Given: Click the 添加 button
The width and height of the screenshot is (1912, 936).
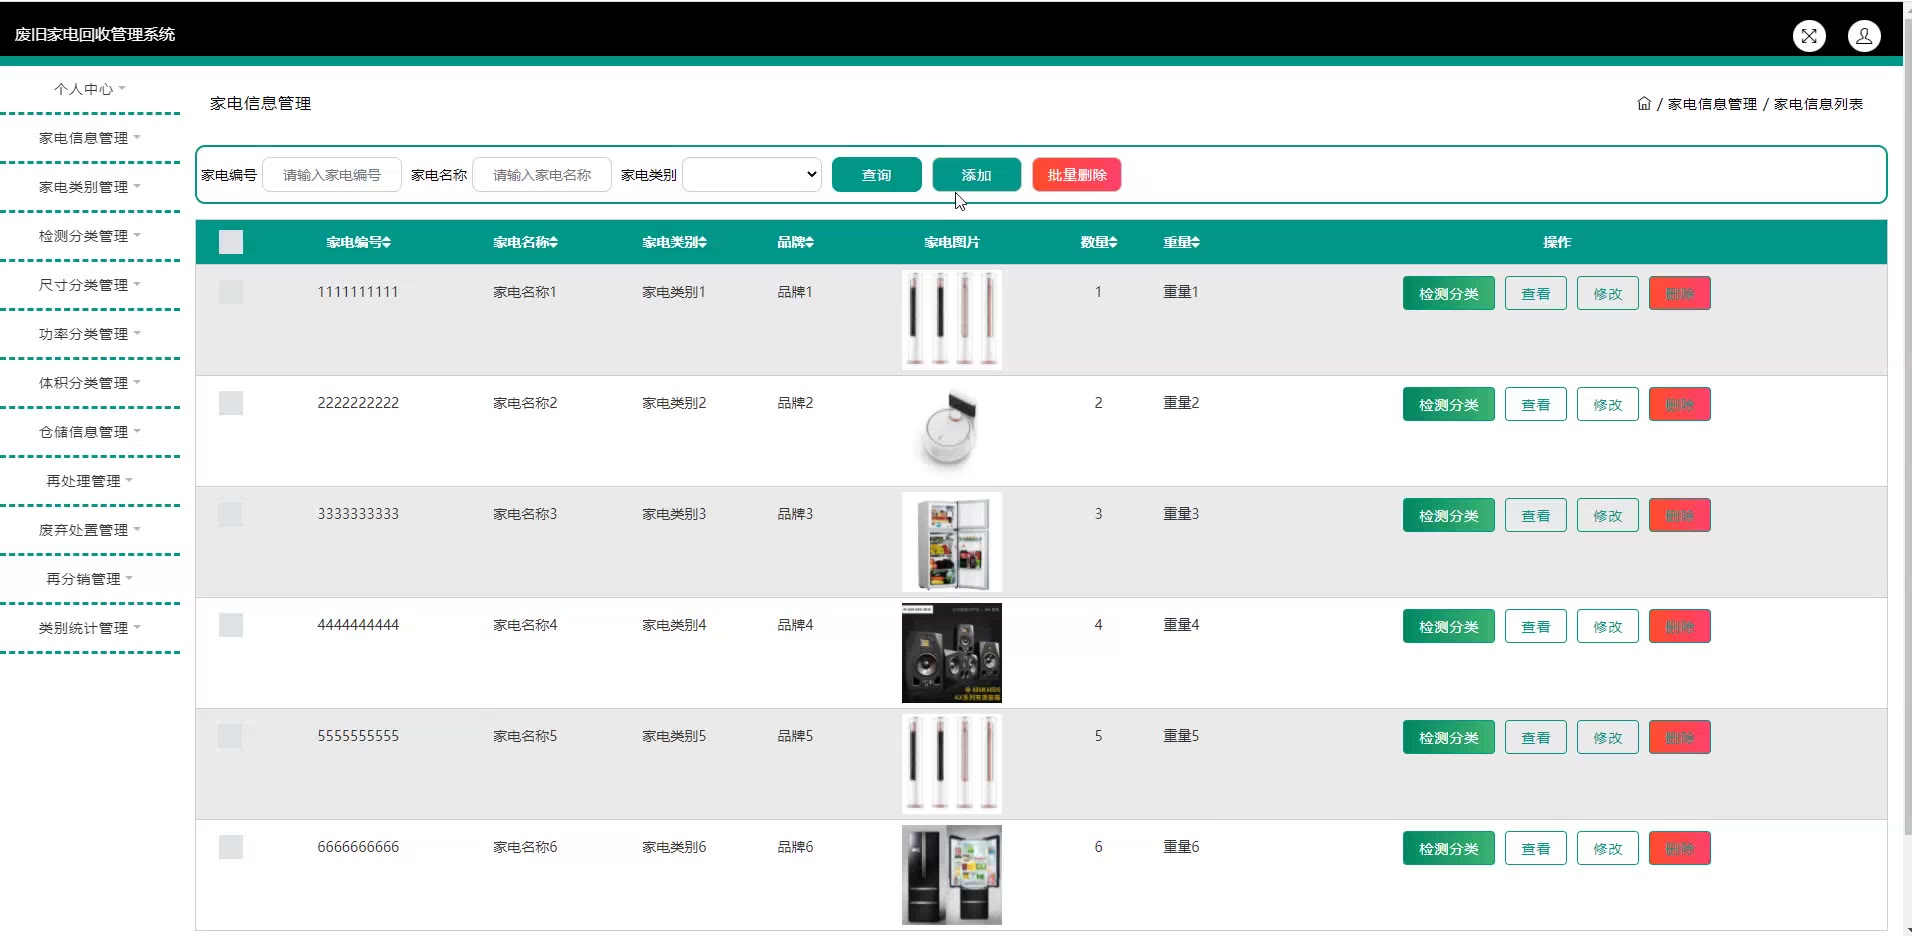Looking at the screenshot, I should coord(976,175).
